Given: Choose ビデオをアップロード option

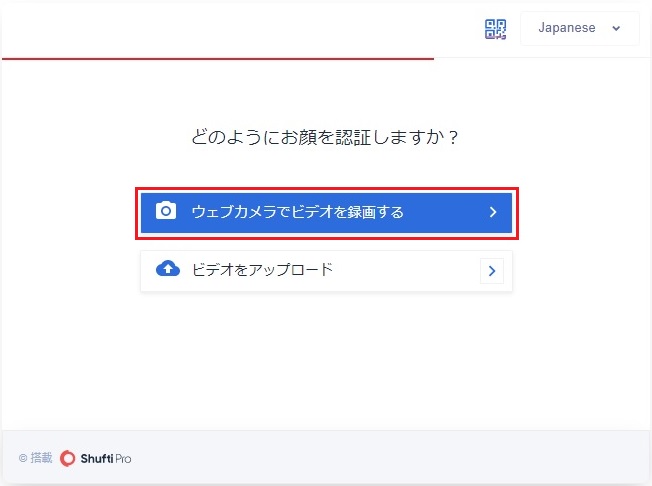Looking at the screenshot, I should click(326, 271).
